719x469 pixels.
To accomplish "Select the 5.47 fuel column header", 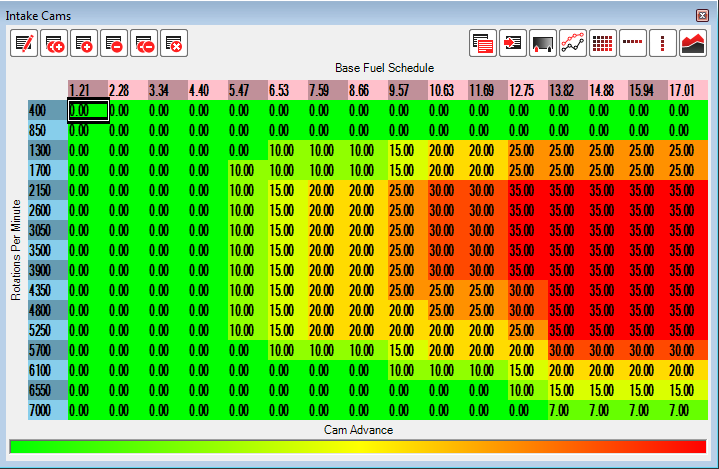I will (x=248, y=90).
